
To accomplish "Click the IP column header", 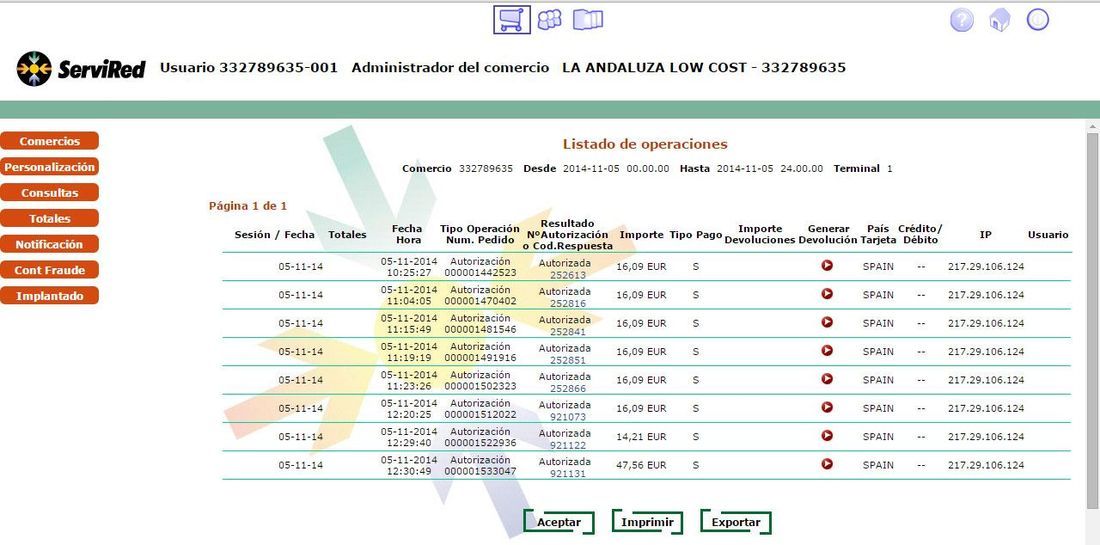I will click(986, 235).
